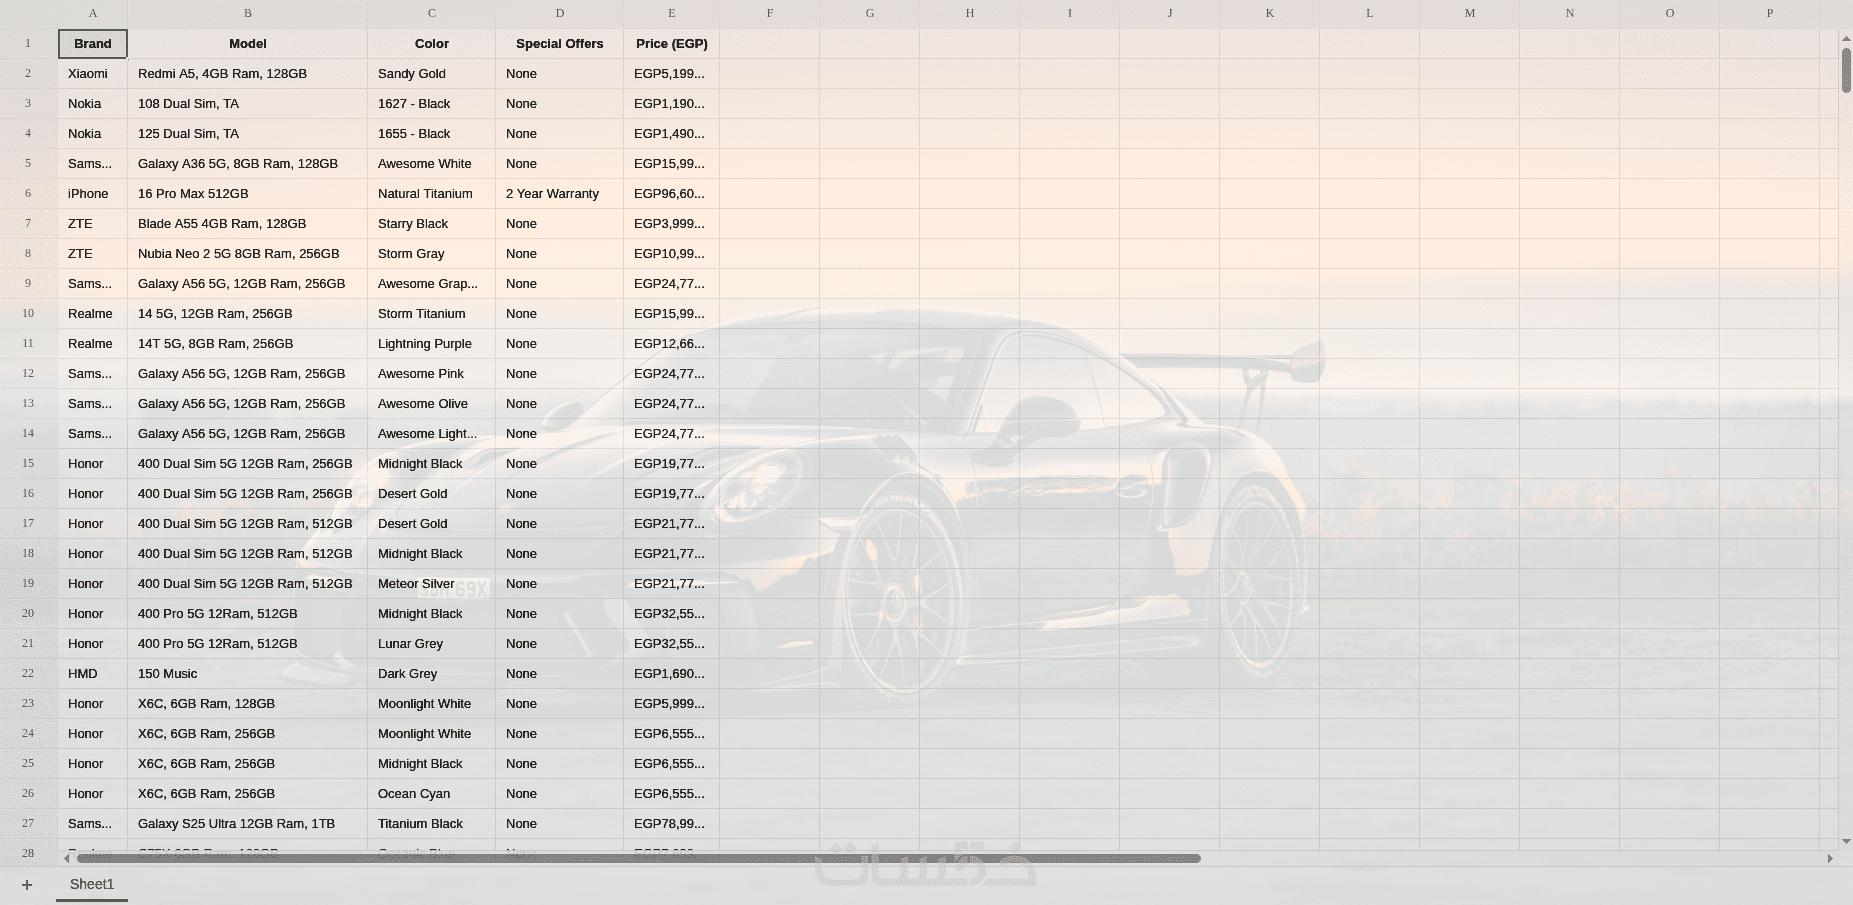
Task: Click the 'Galaxy A36 5G, 8GB Ram, 128GB' cell
Action: [x=248, y=164]
